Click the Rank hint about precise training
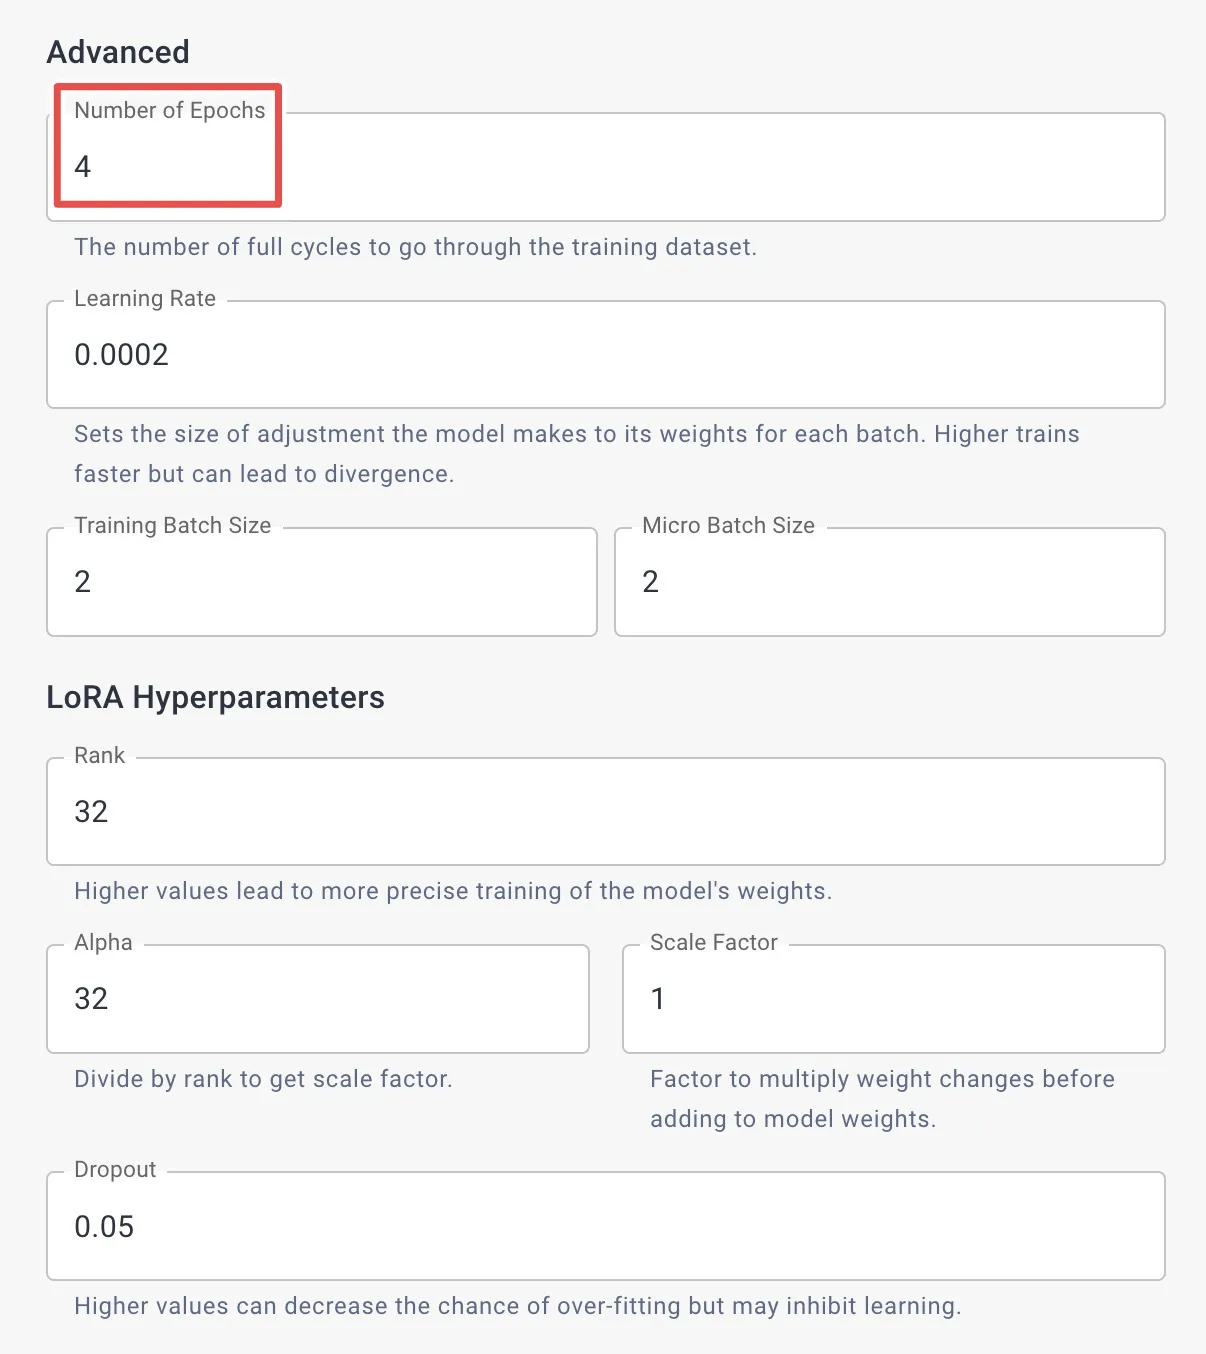The image size is (1206, 1354). (453, 891)
